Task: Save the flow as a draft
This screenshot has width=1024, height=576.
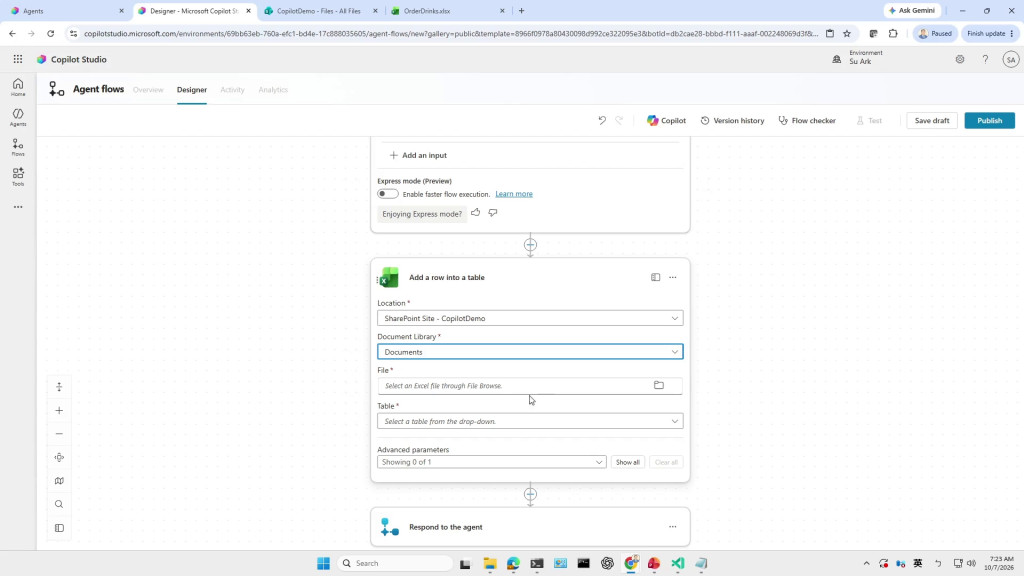Action: click(932, 120)
